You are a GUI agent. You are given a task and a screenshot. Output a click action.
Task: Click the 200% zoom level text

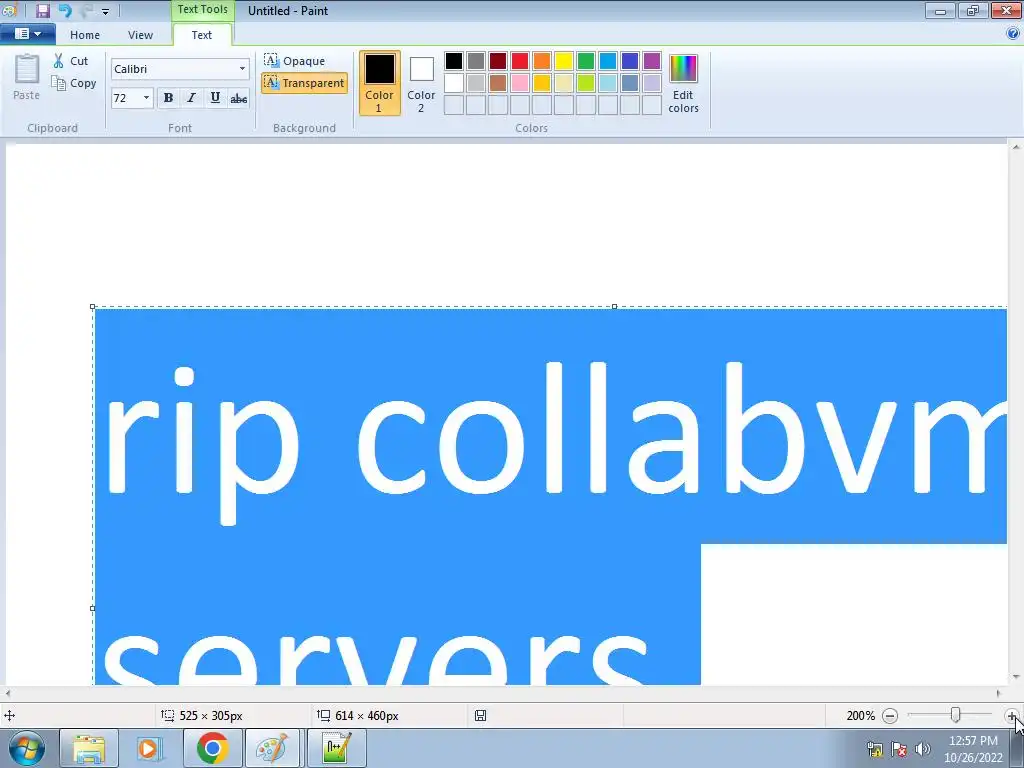tap(860, 716)
